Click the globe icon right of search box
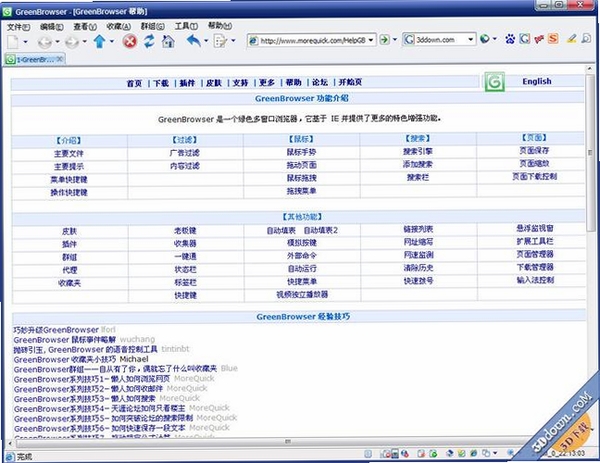Screen dimensions: 600x463 point(484,39)
